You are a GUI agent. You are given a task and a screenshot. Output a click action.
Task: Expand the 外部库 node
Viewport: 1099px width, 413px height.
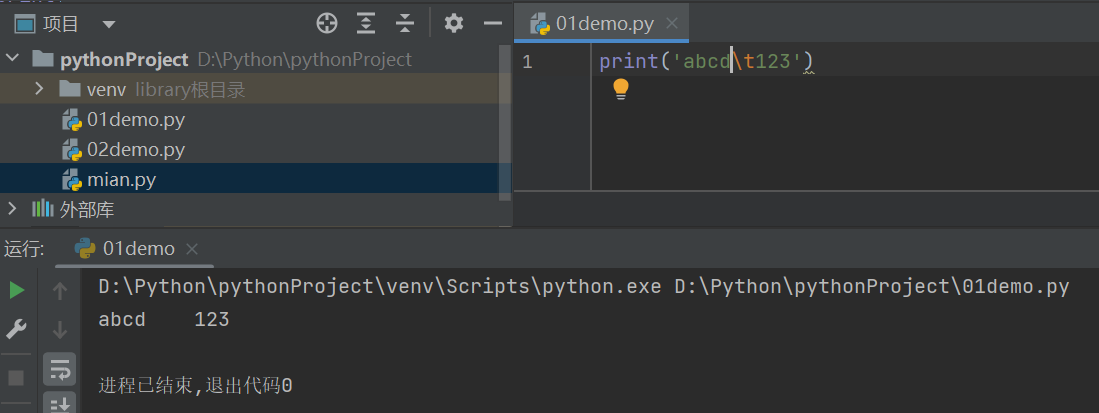(x=13, y=209)
